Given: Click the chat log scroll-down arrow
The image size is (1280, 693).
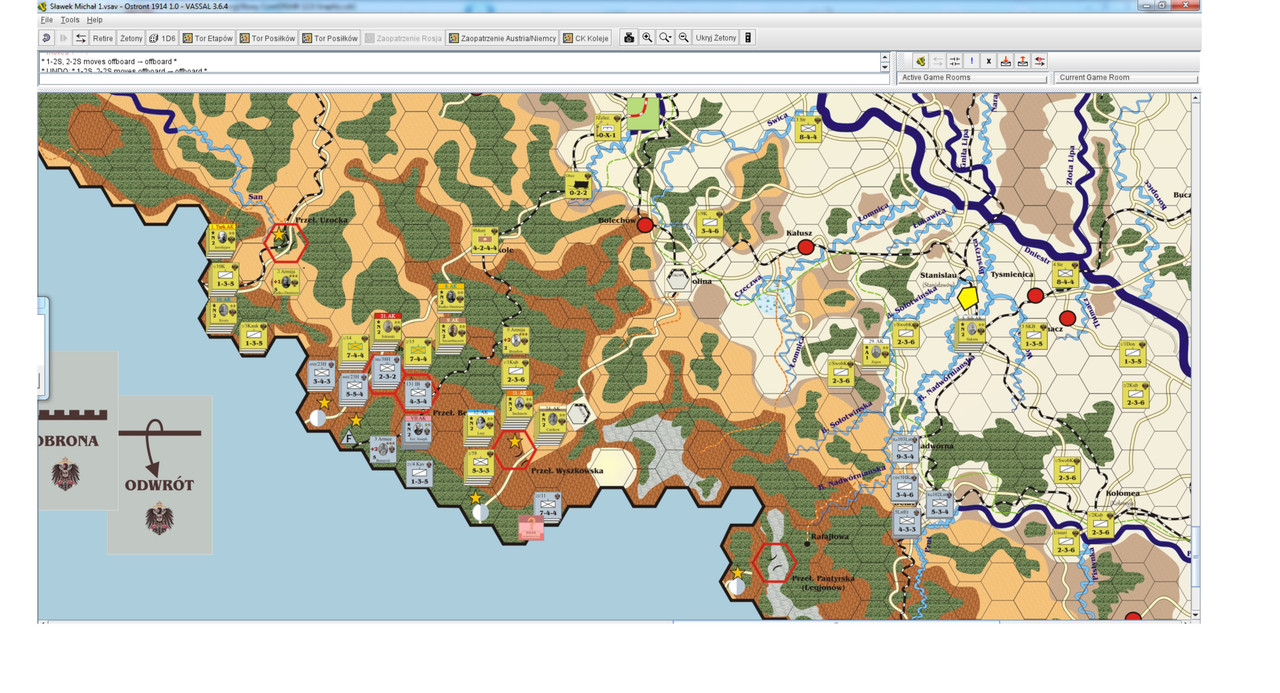Looking at the screenshot, I should point(884,68).
